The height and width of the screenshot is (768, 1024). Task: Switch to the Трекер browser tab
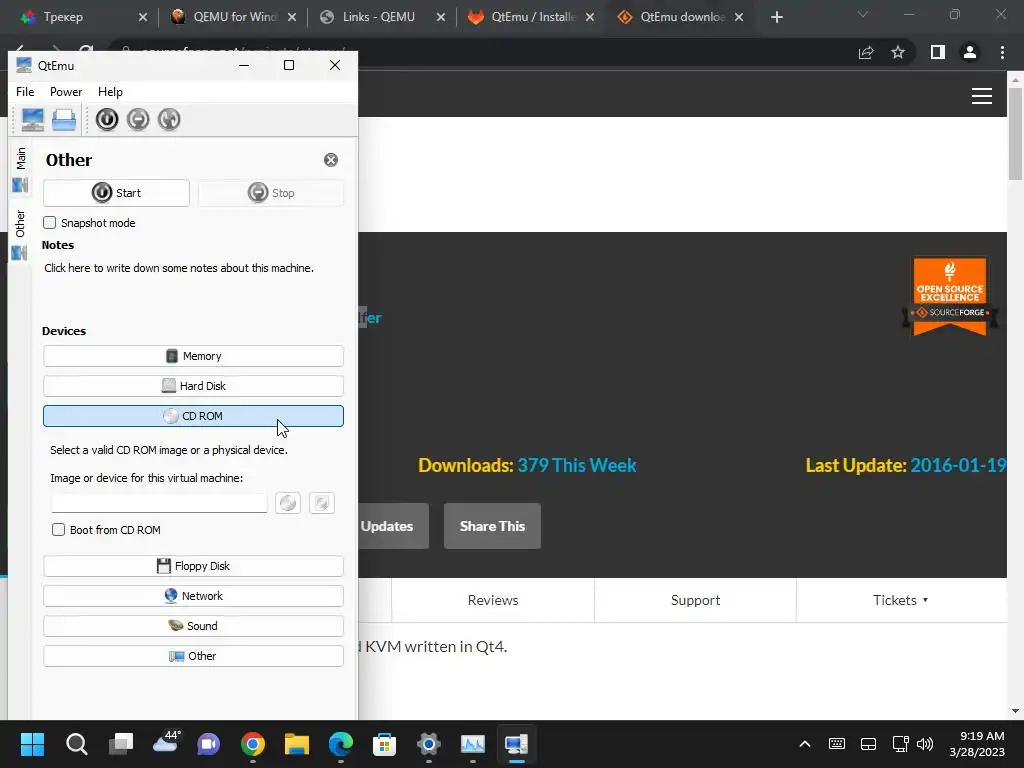tap(82, 17)
